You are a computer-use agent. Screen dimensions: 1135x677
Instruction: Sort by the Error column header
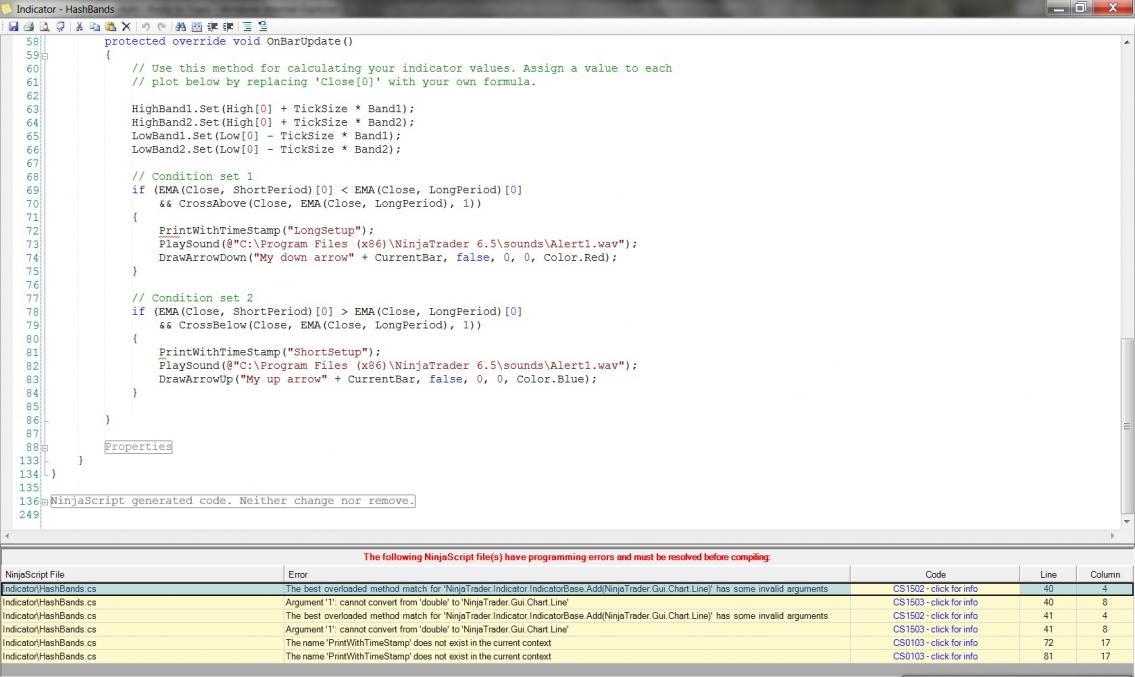[x=567, y=574]
